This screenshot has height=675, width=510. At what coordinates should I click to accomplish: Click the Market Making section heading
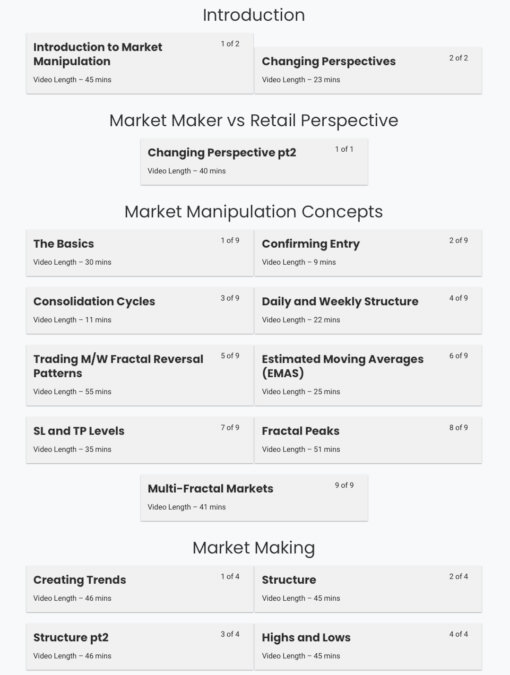[253, 548]
